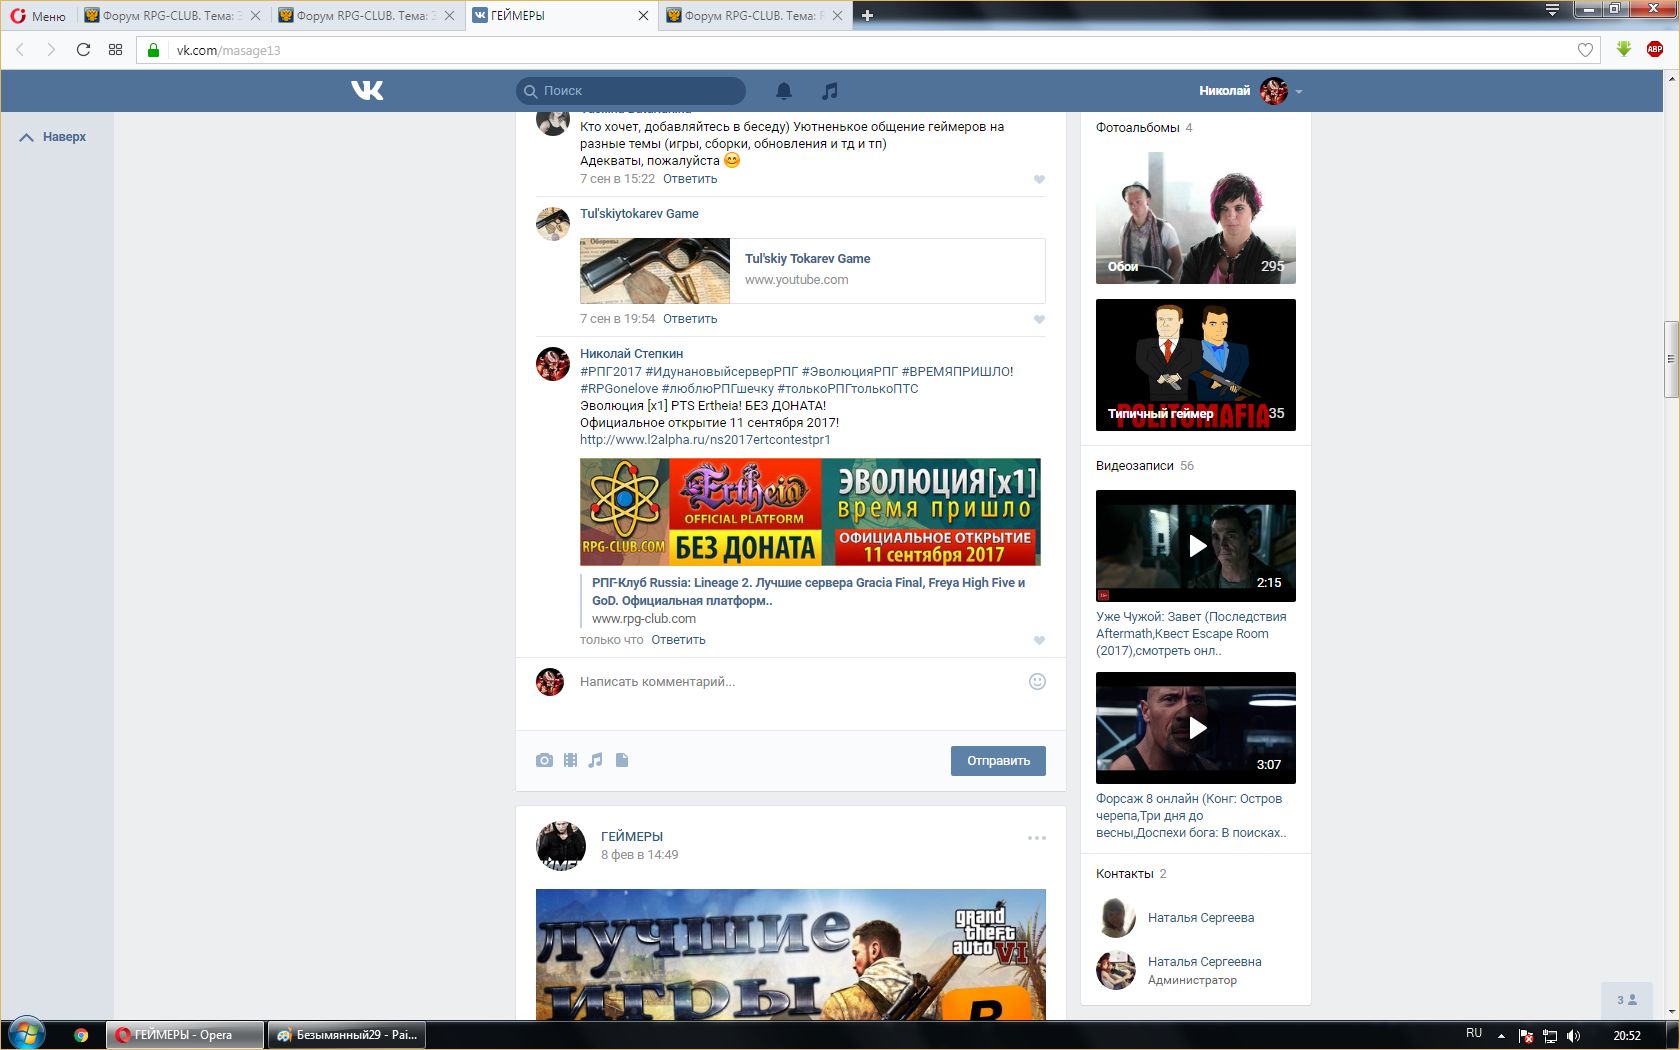Open the l2alpha.ru link in comment
Viewport: 1680px width, 1050px height.
pos(705,440)
